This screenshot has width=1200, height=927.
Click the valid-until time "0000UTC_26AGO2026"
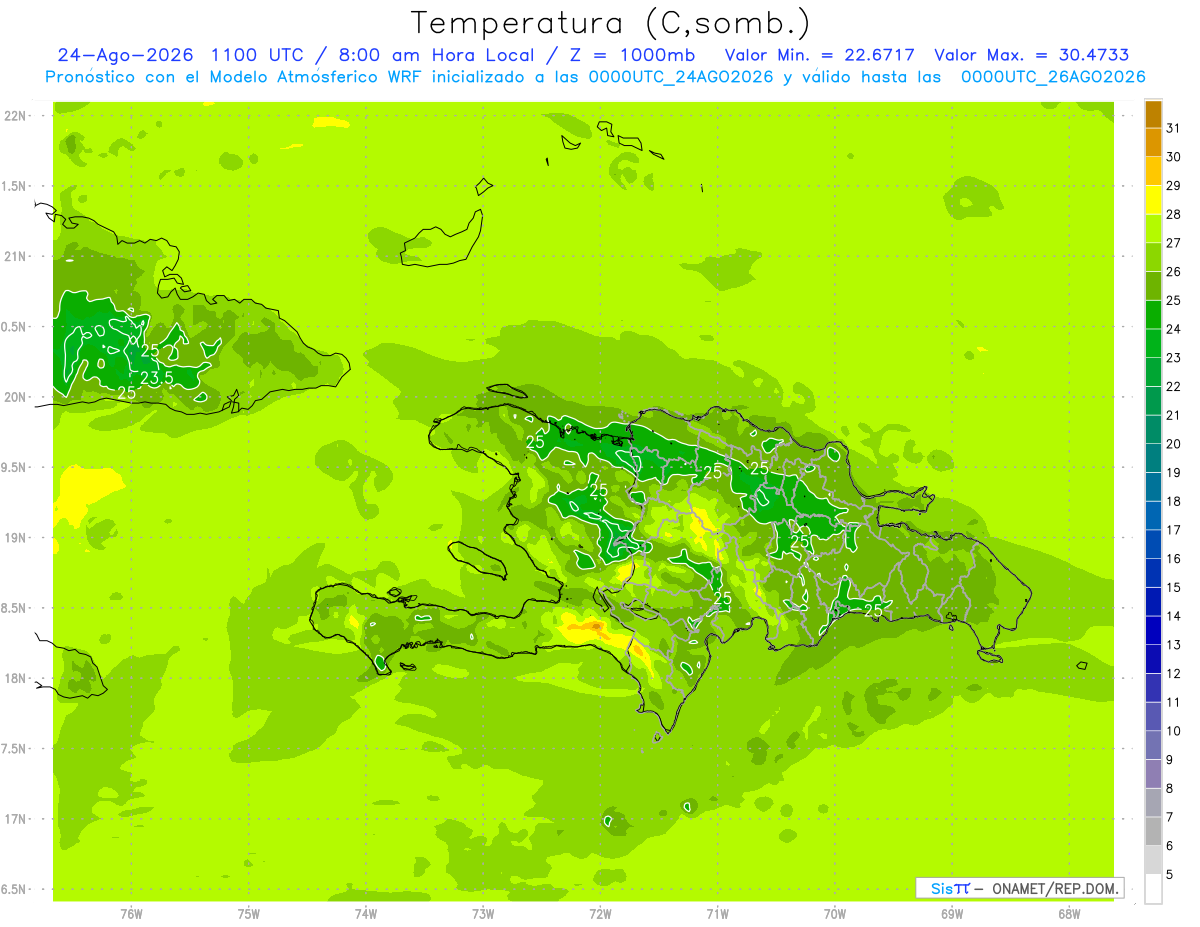(x=1053, y=77)
